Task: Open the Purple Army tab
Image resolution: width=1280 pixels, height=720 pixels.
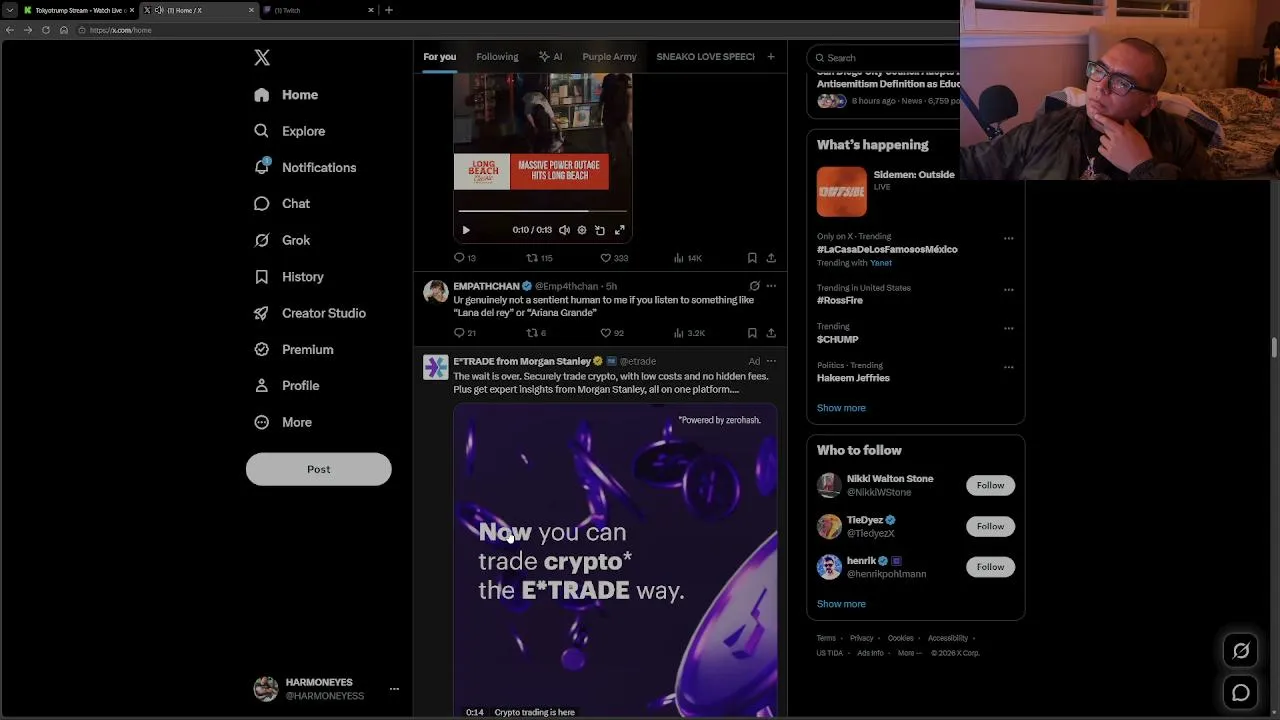Action: pos(609,57)
